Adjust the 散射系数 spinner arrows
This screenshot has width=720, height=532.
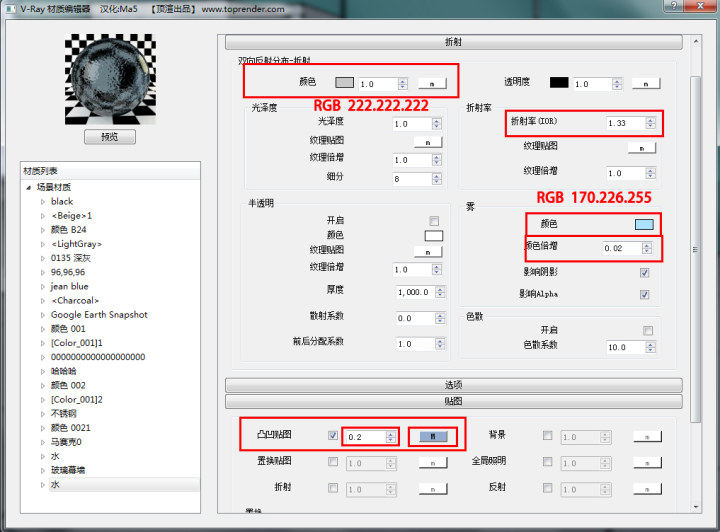(440, 318)
